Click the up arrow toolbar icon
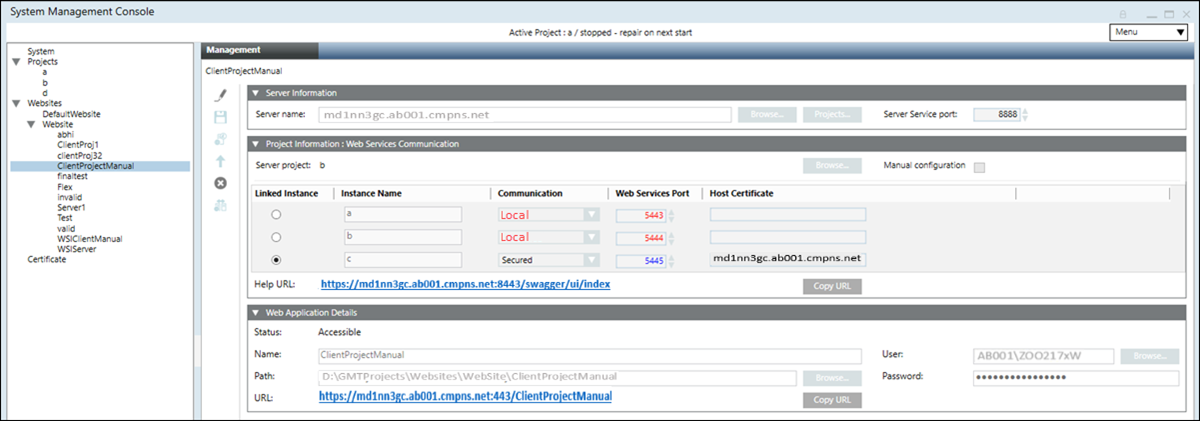 tap(221, 161)
